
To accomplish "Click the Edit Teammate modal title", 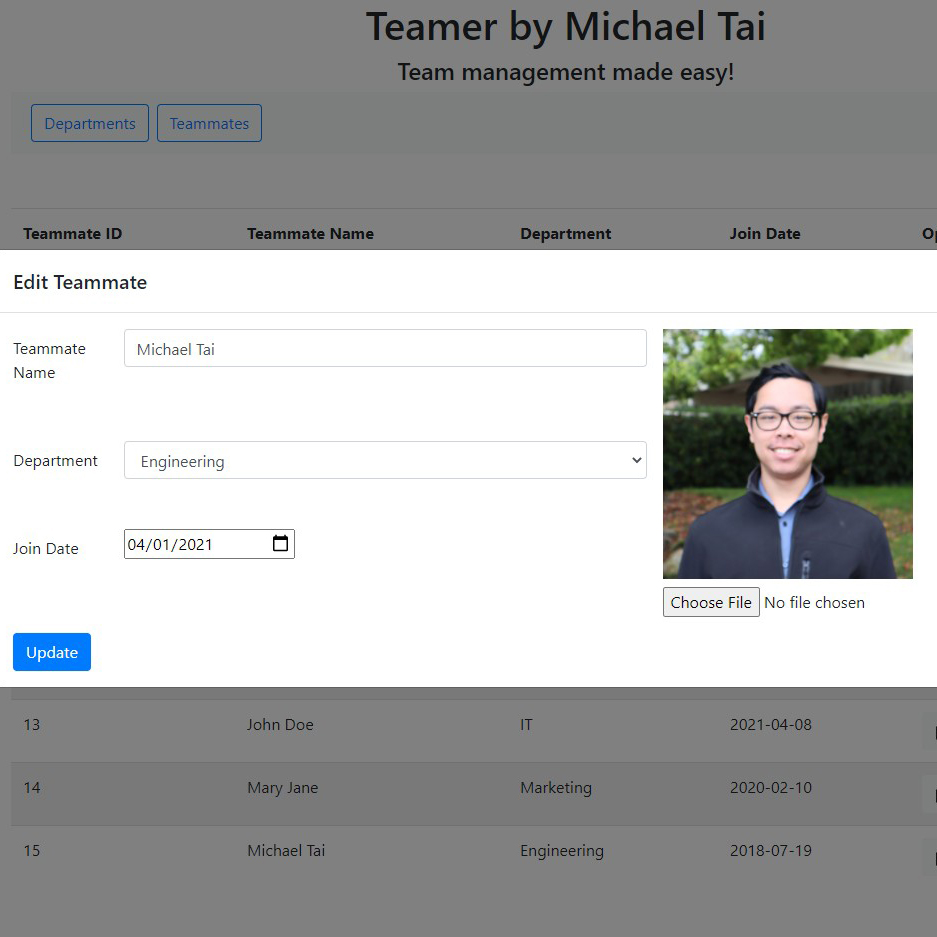I will pos(80,282).
